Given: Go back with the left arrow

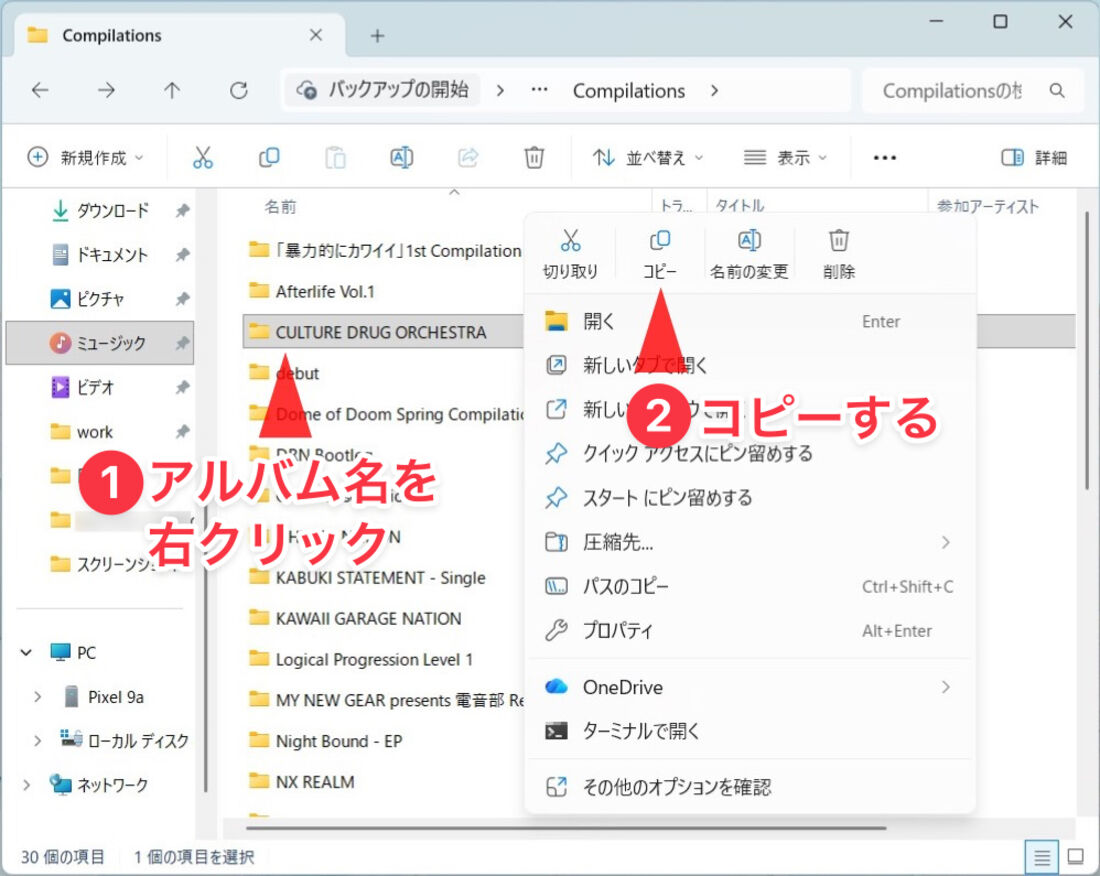Looking at the screenshot, I should pyautogui.click(x=41, y=90).
